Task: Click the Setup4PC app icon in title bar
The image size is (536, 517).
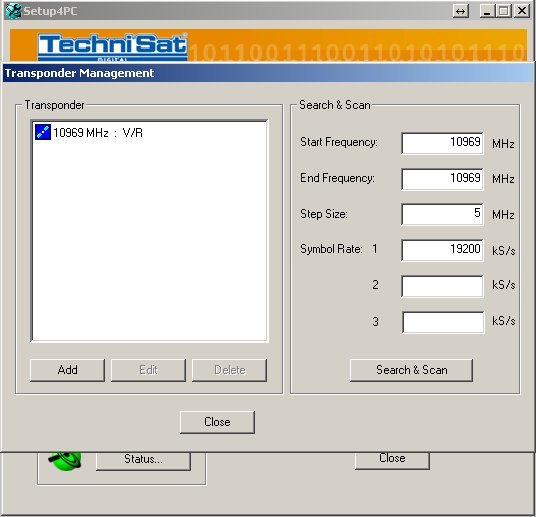Action: [13, 11]
